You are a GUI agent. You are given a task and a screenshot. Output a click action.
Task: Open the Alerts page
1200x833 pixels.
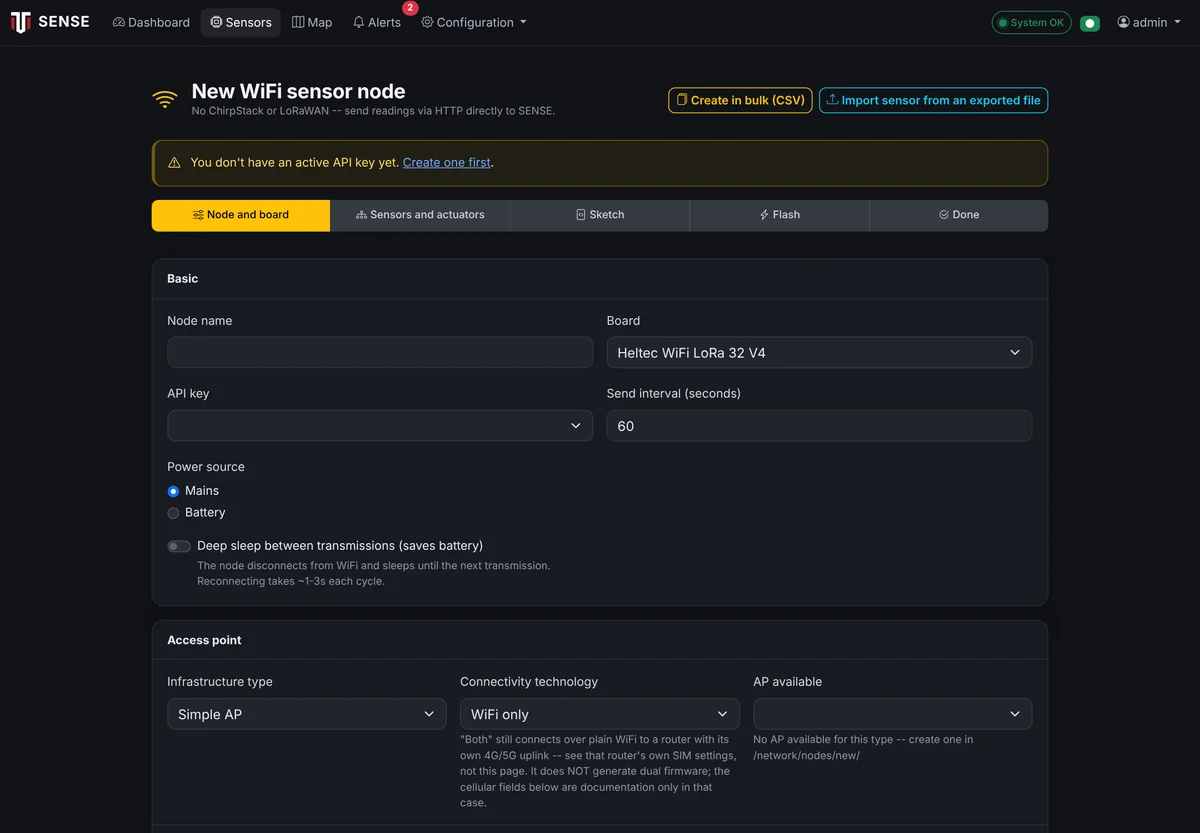[x=377, y=22]
